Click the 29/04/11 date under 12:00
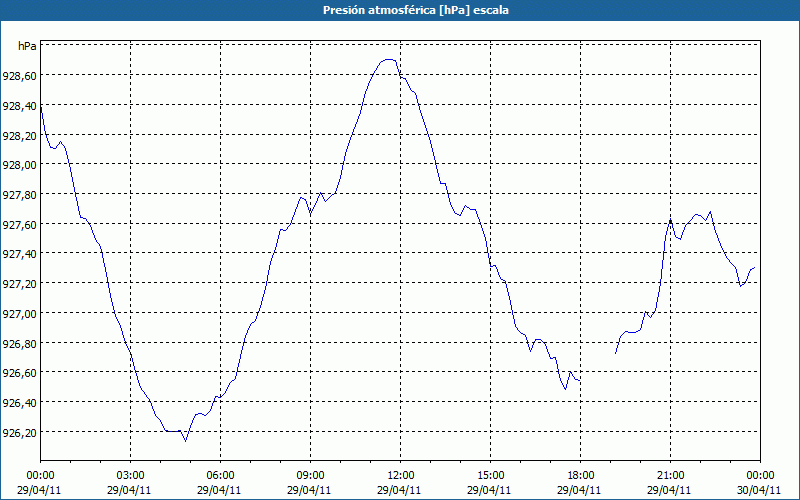Screen dimensions: 800x500 coord(399,490)
